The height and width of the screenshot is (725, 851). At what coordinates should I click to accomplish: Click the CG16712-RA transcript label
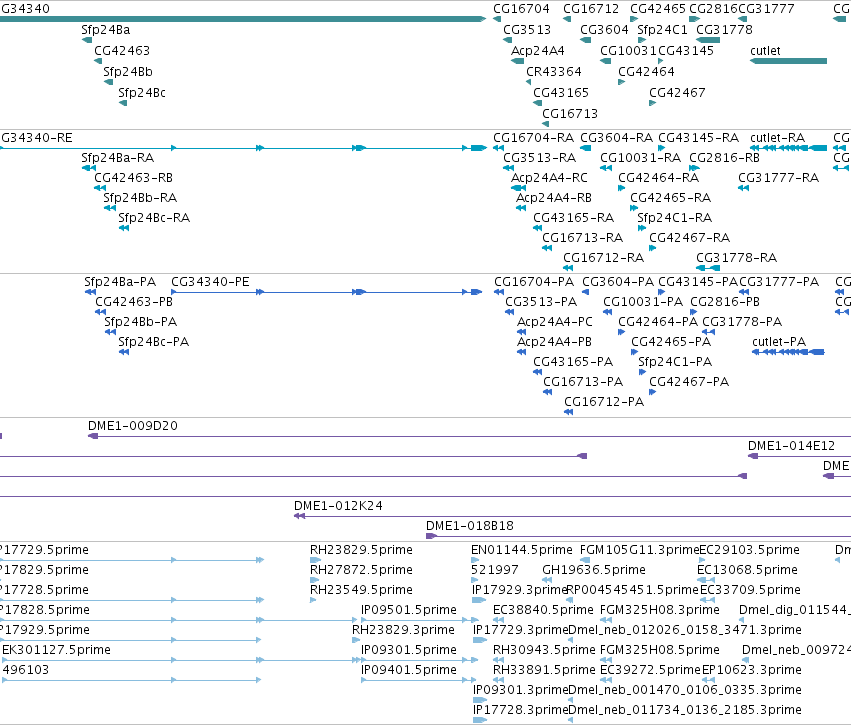604,258
